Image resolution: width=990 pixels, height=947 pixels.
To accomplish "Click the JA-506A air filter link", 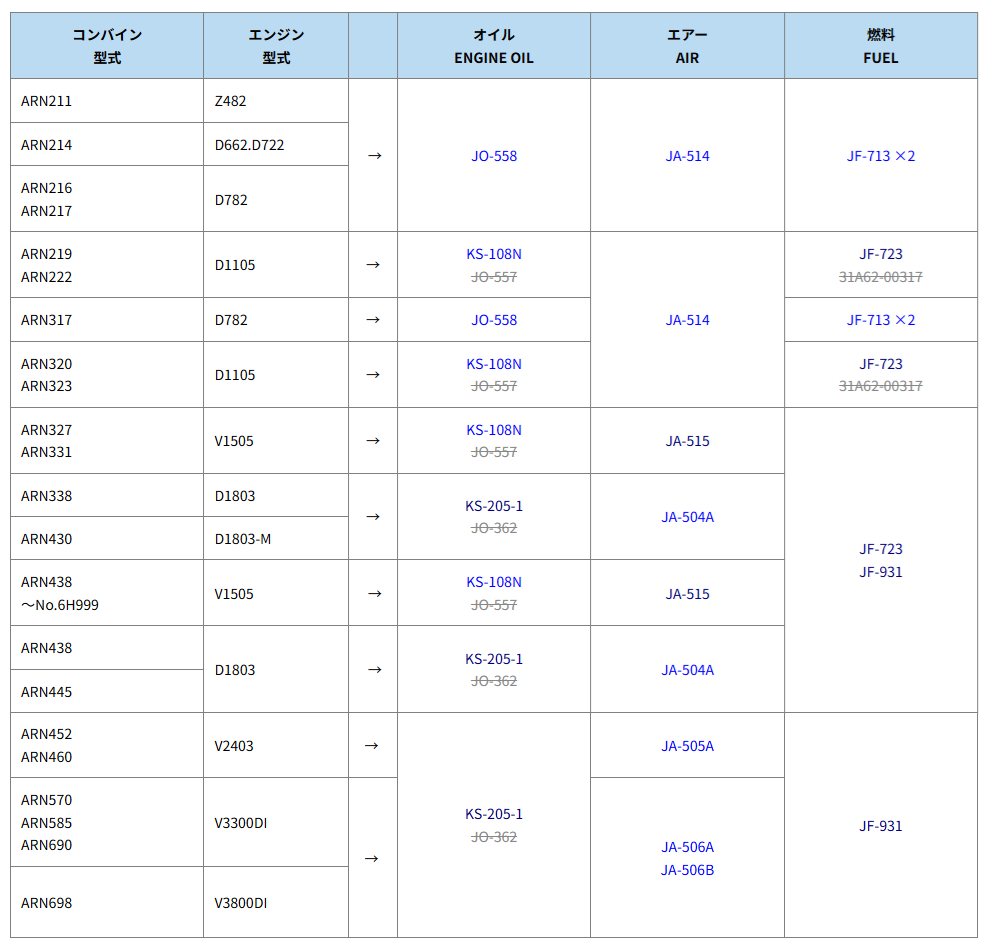I will pos(687,847).
